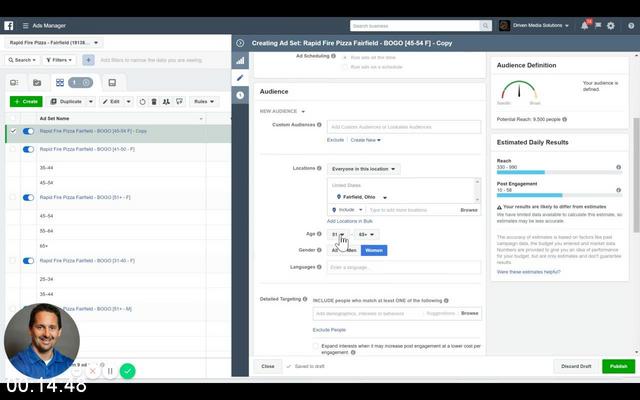Open Everyone in this location dropdown
640x400 pixels.
coord(363,169)
